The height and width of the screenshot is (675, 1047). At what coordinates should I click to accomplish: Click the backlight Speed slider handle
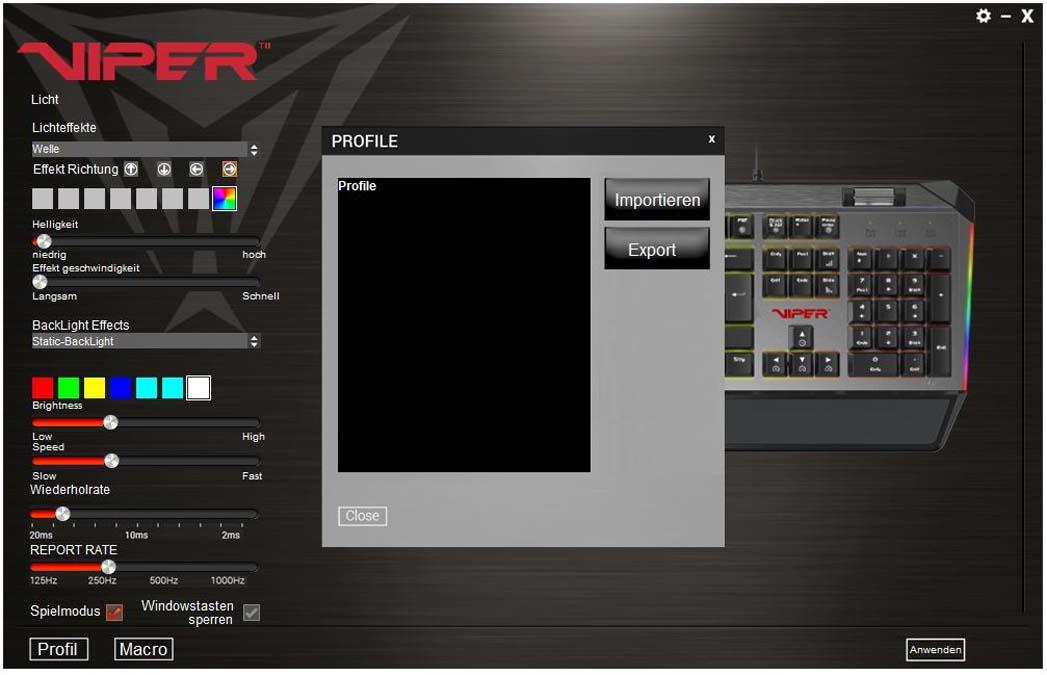tap(112, 461)
